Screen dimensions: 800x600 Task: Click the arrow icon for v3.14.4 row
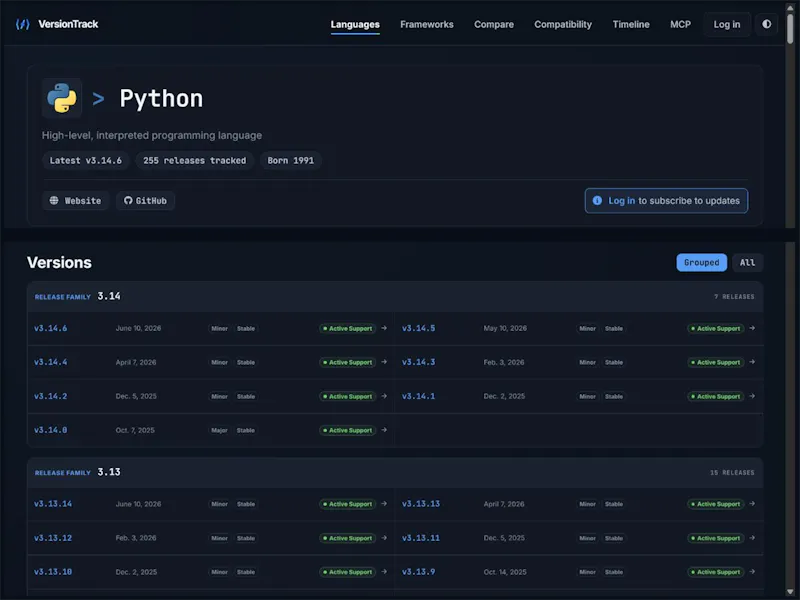[384, 362]
